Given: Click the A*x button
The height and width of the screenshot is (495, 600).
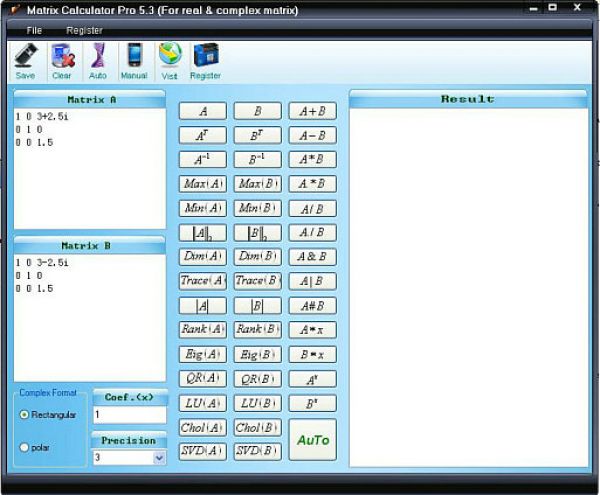Looking at the screenshot, I should coord(313,330).
